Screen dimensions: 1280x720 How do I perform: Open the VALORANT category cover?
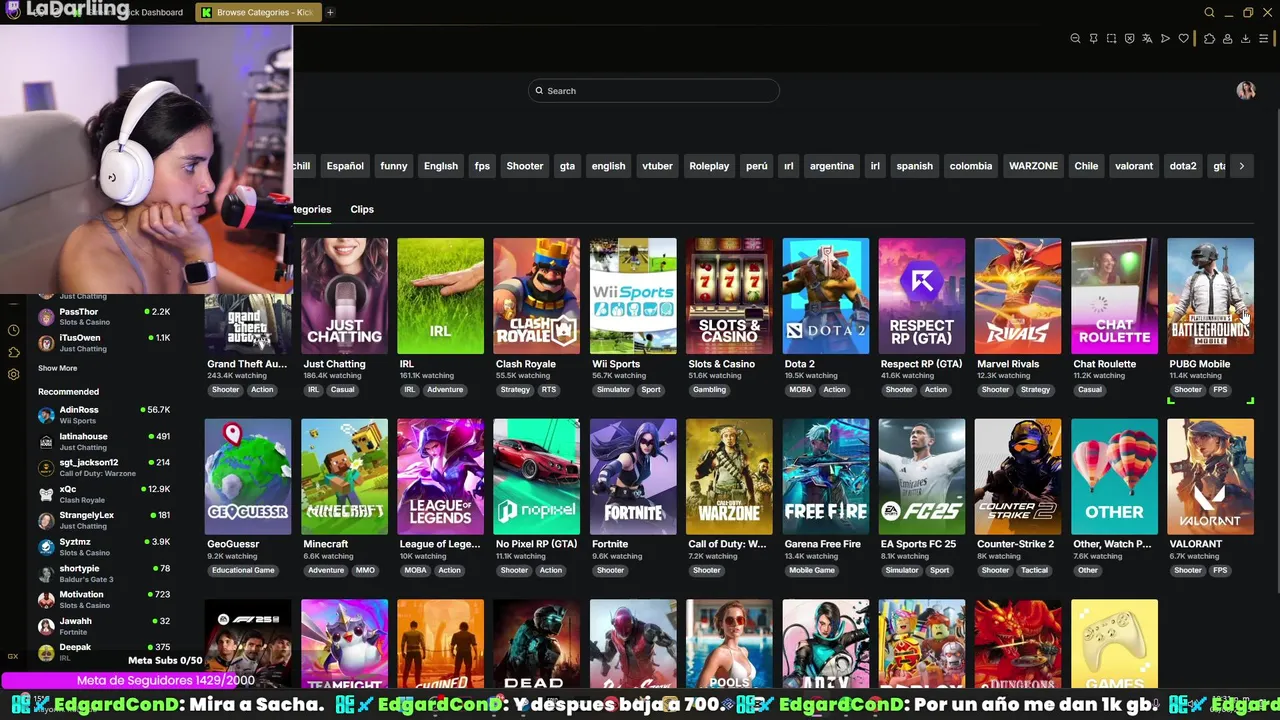click(x=1210, y=477)
